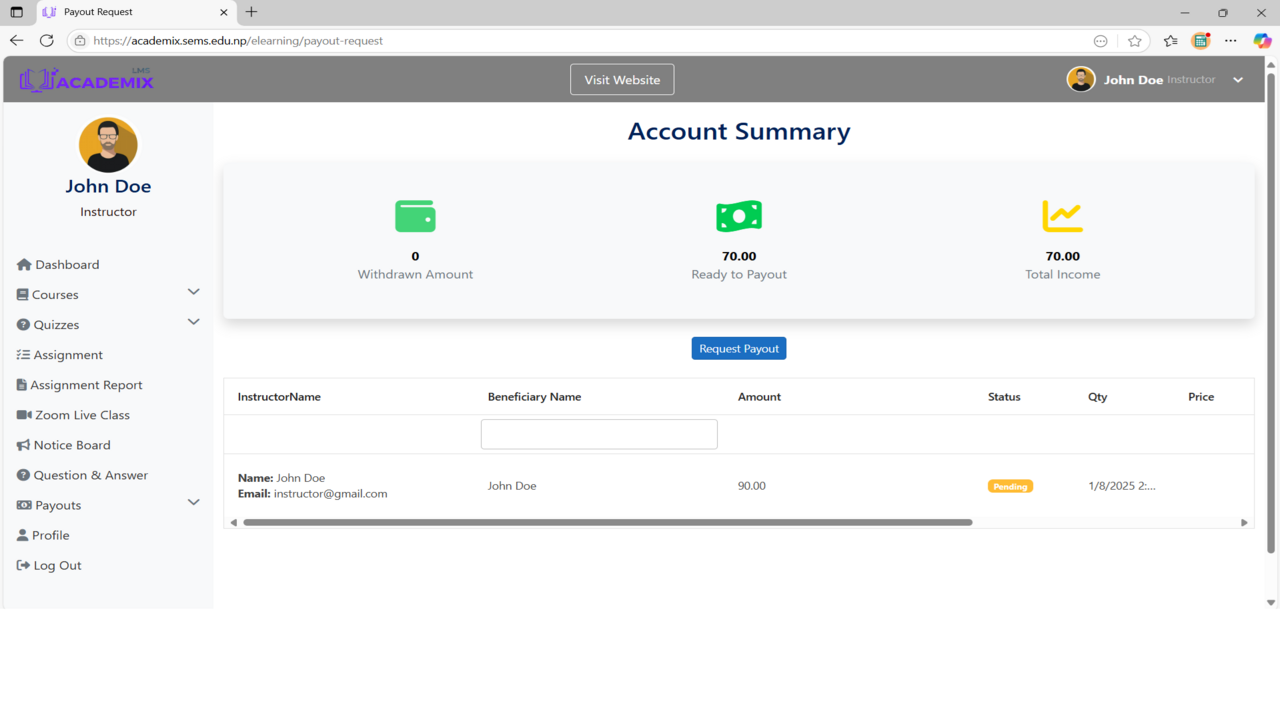Viewport: 1280px width, 720px height.
Task: Open the Profile page
Action: coord(50,535)
